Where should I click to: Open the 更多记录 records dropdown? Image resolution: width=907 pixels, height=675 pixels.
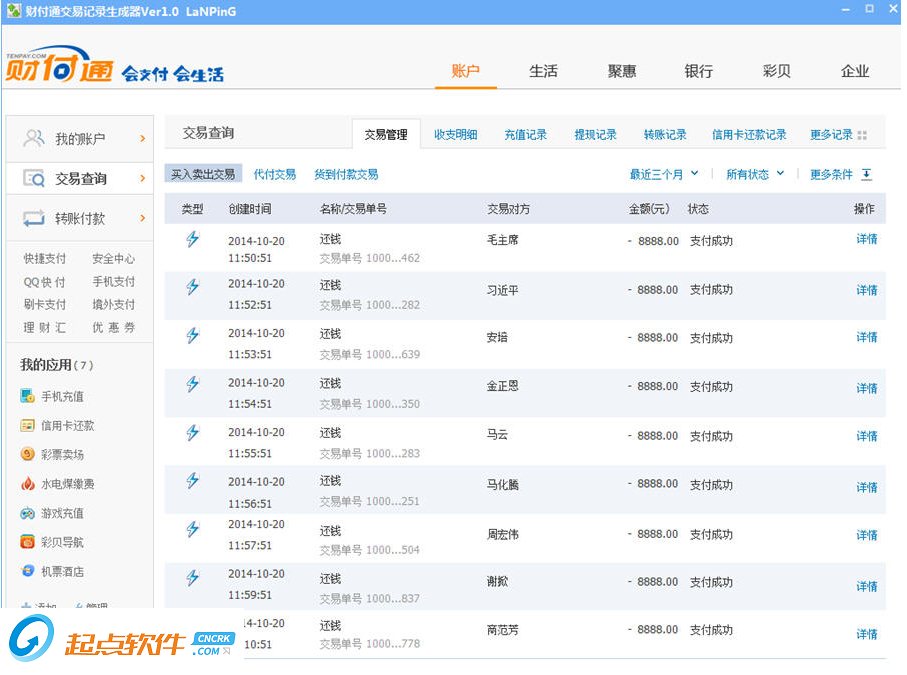831,133
